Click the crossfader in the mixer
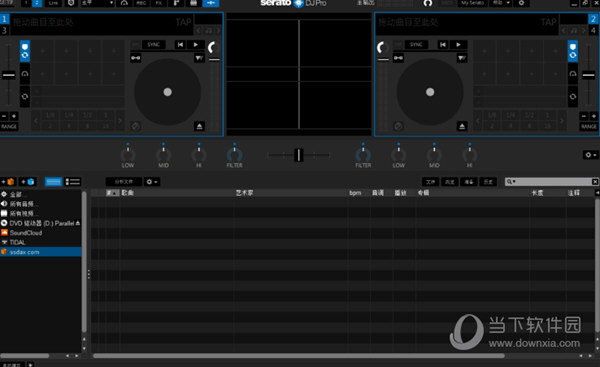 point(298,155)
